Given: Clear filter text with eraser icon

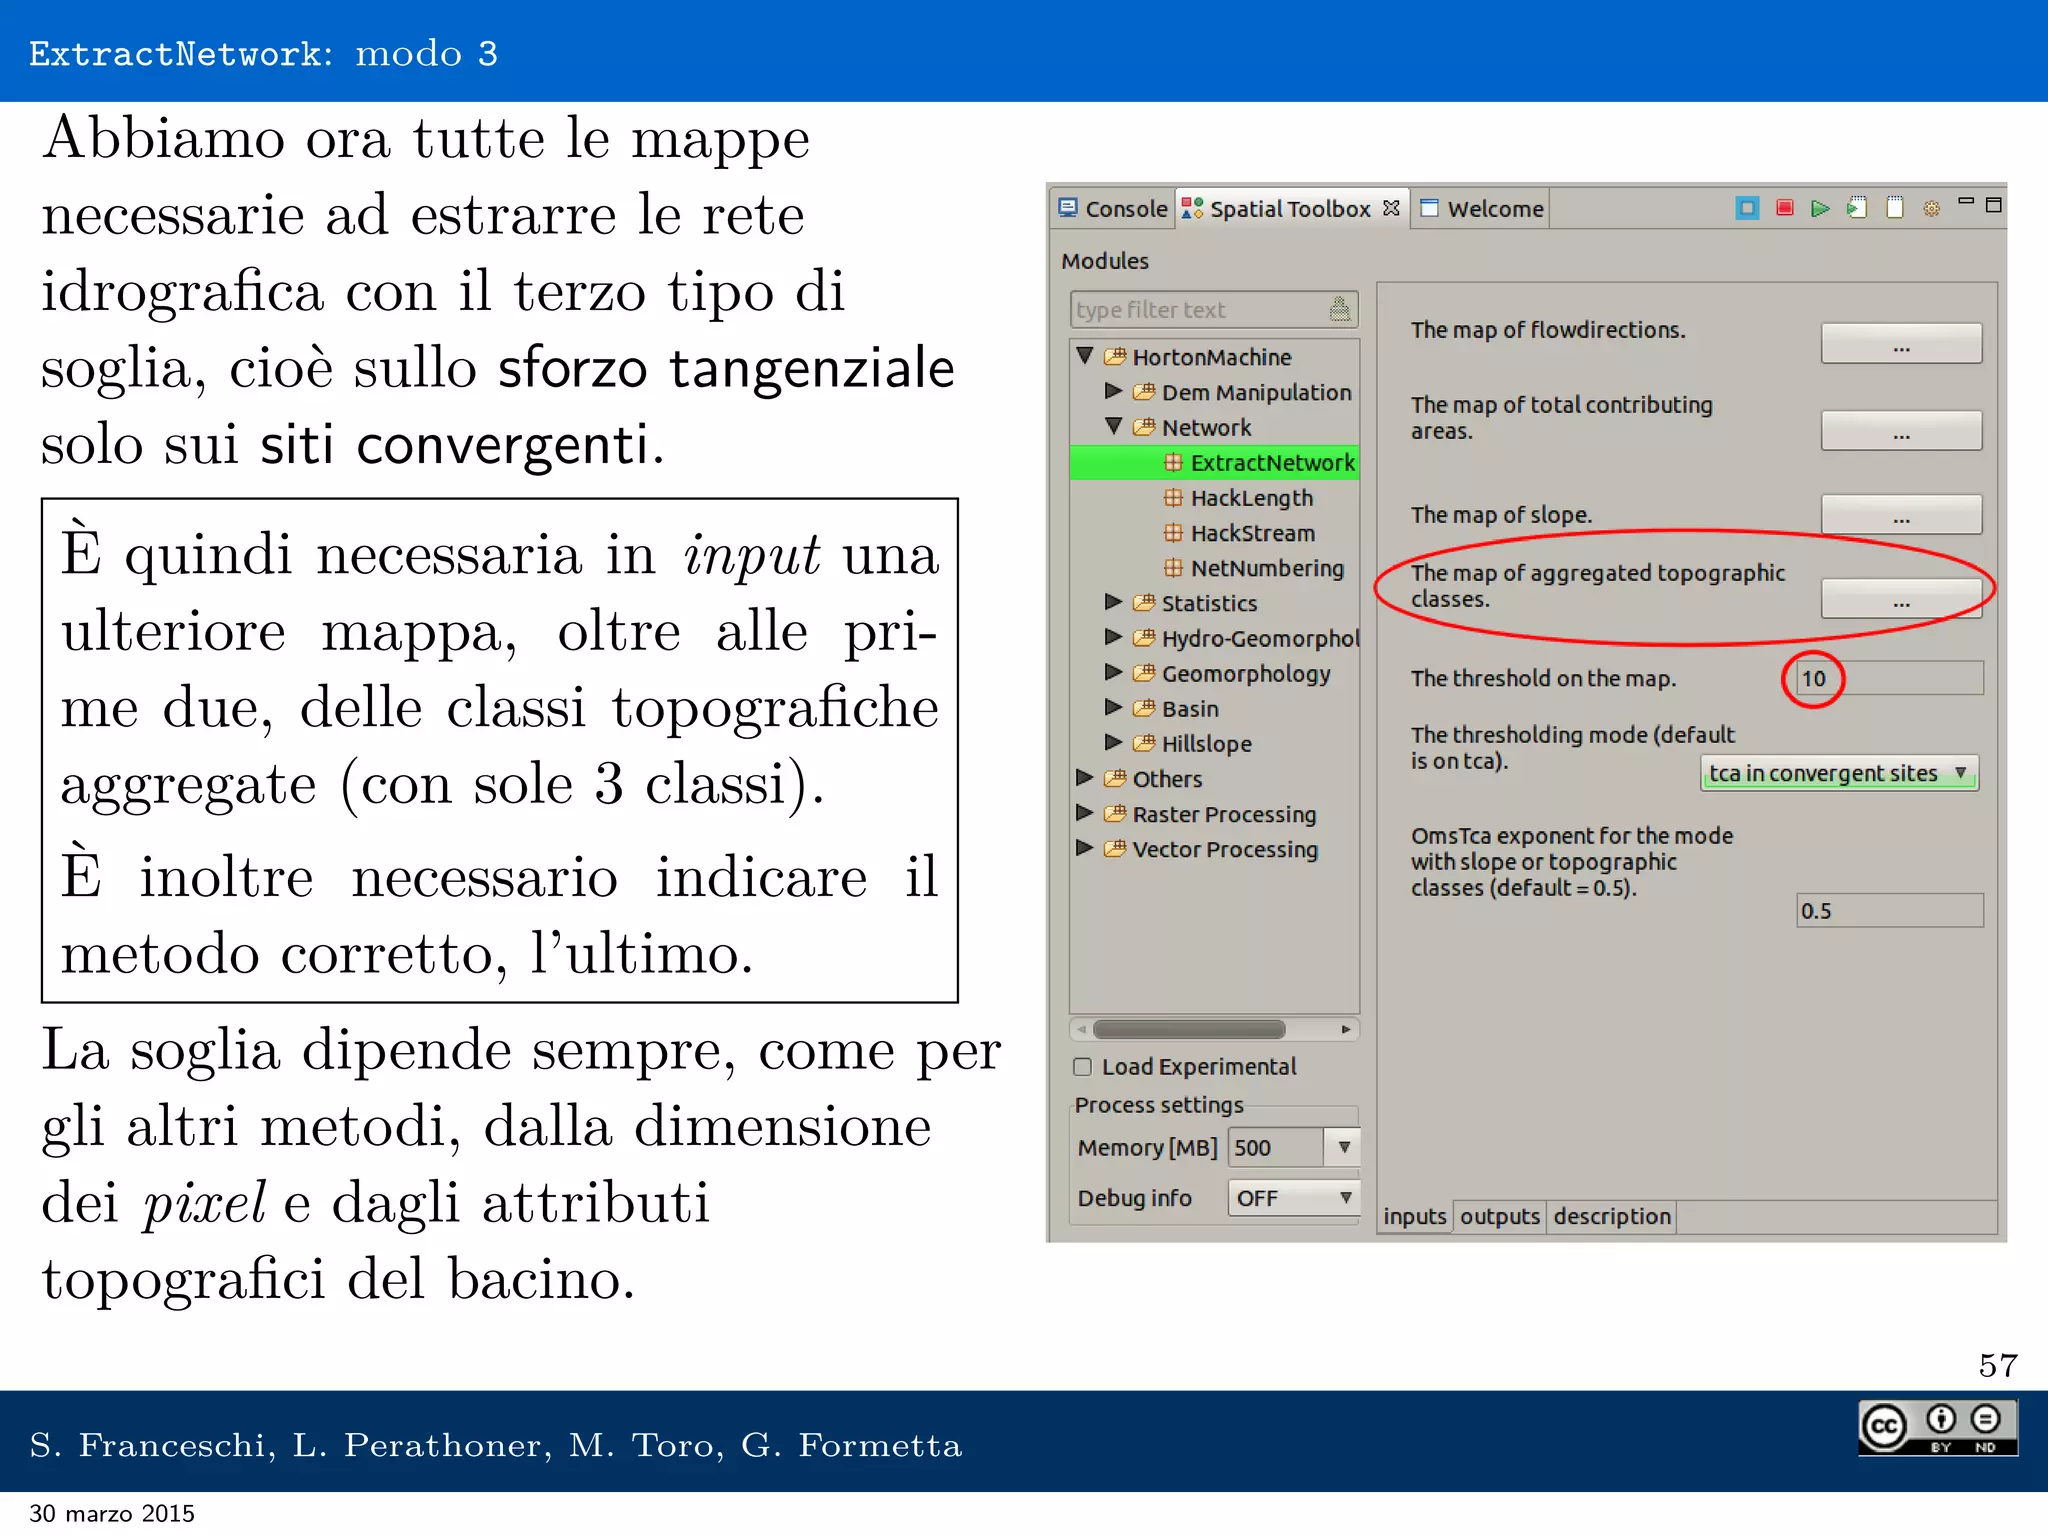Looking at the screenshot, I should pos(1340,309).
